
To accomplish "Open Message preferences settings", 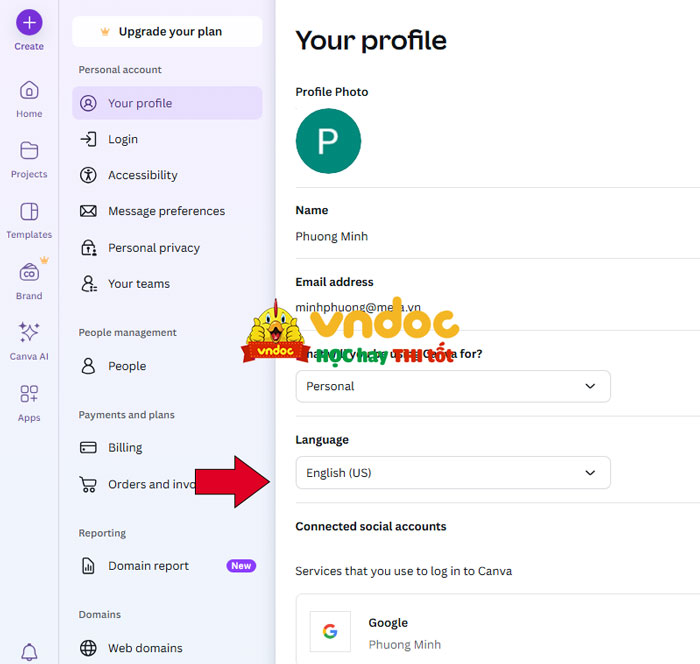I will coord(166,211).
